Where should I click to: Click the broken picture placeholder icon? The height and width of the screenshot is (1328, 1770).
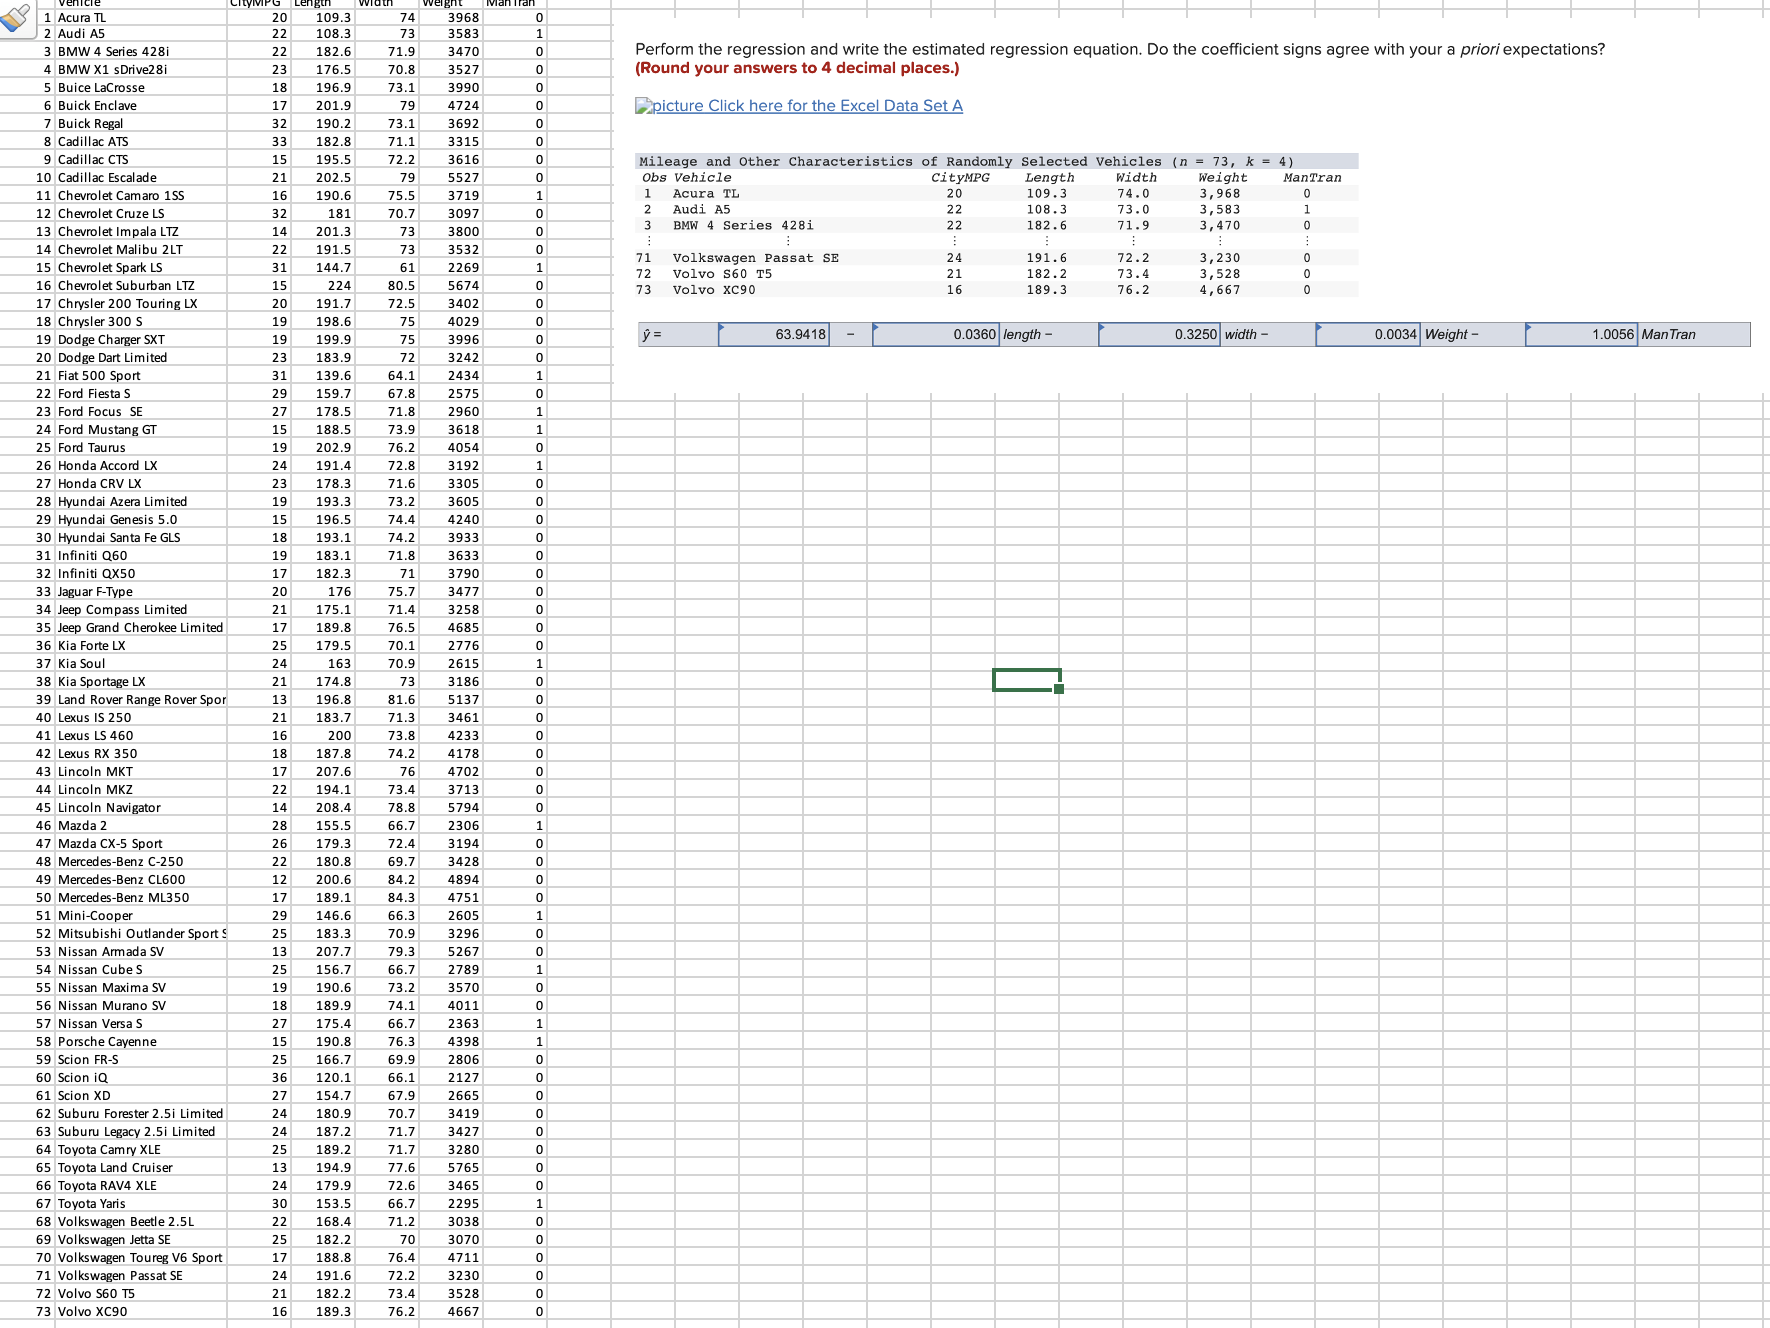pos(643,105)
